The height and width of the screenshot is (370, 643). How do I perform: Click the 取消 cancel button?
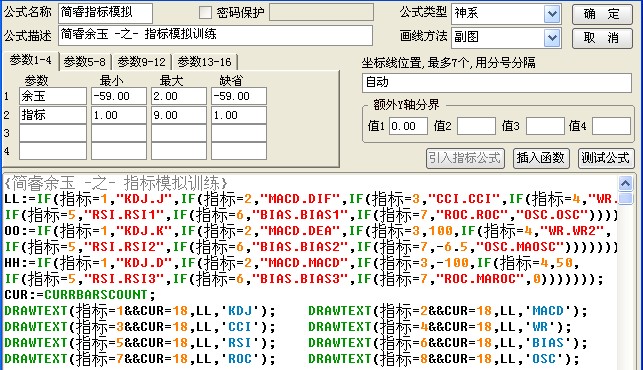click(x=602, y=38)
